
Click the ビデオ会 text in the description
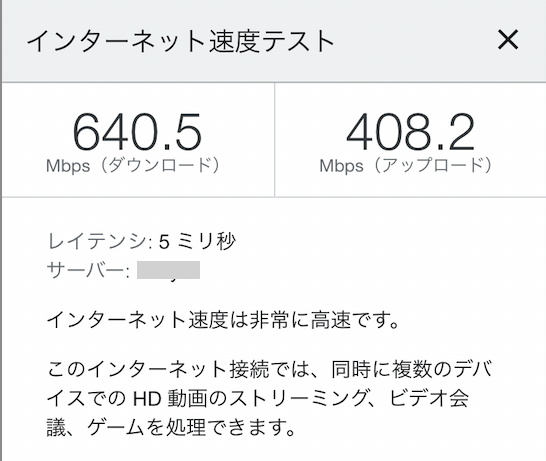pyautogui.click(x=428, y=398)
